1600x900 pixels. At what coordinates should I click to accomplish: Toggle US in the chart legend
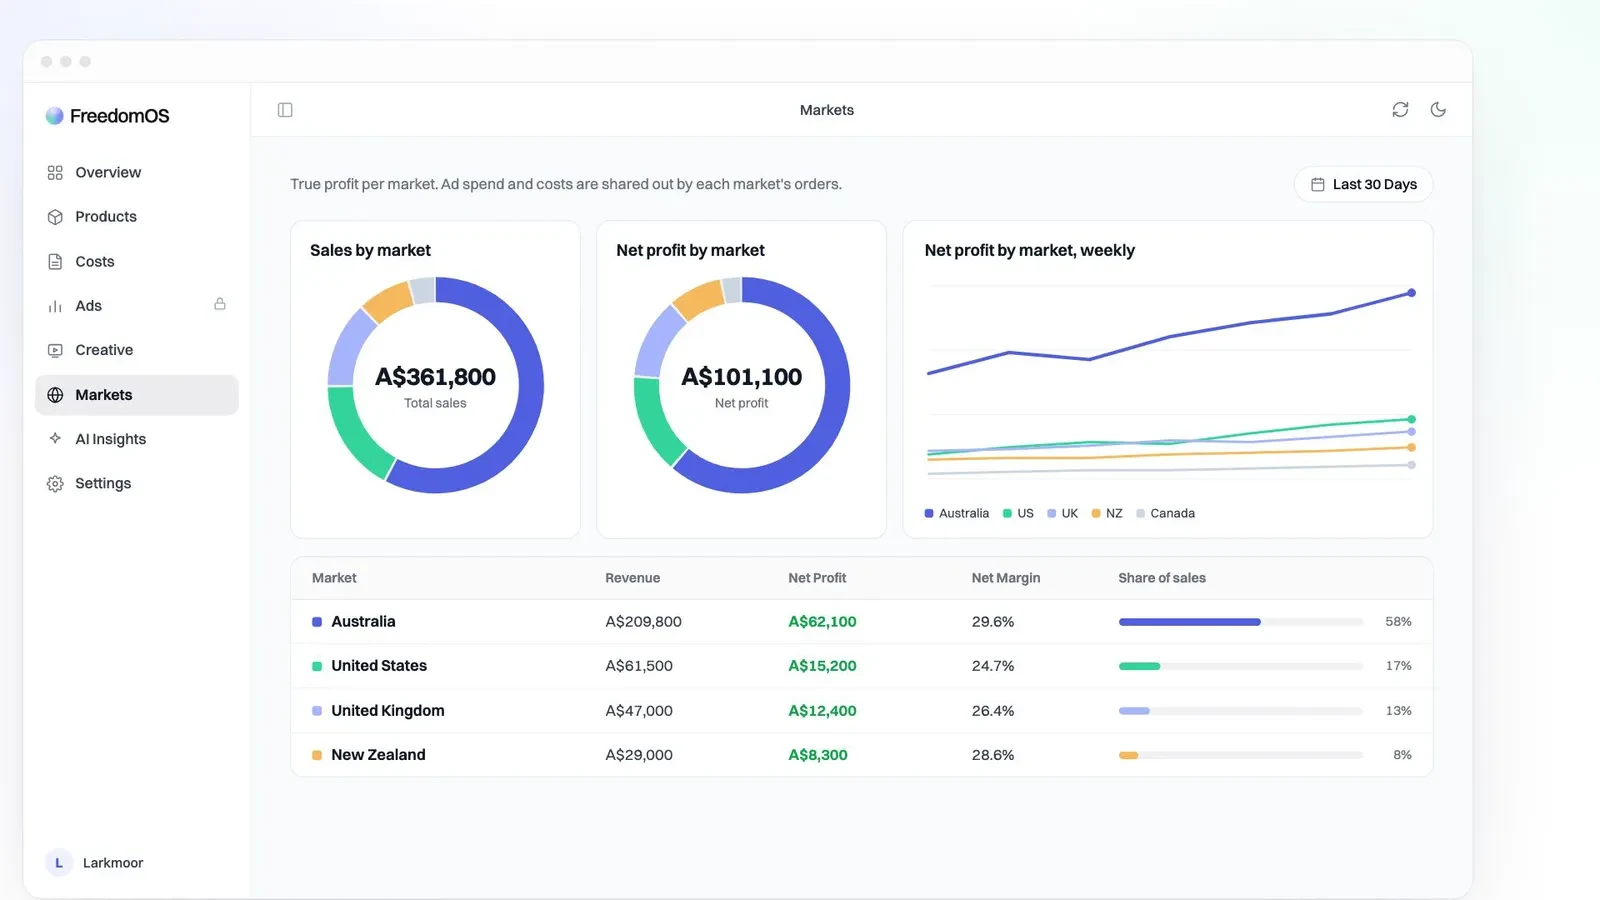1018,513
